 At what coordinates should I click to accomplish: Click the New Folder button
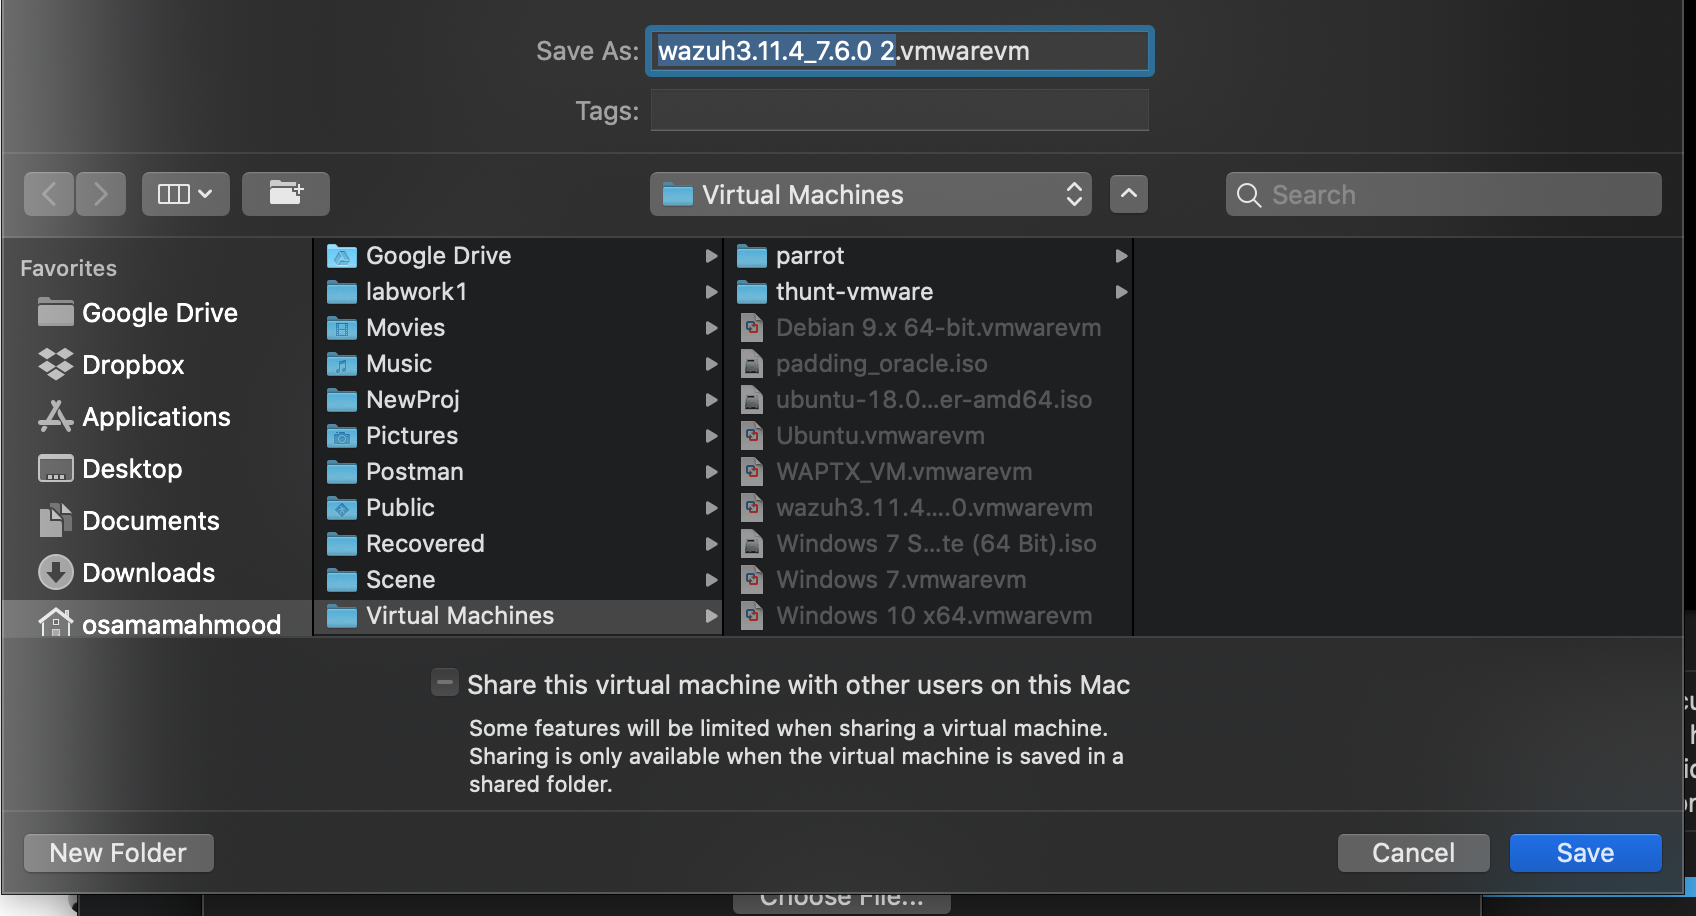click(x=119, y=853)
